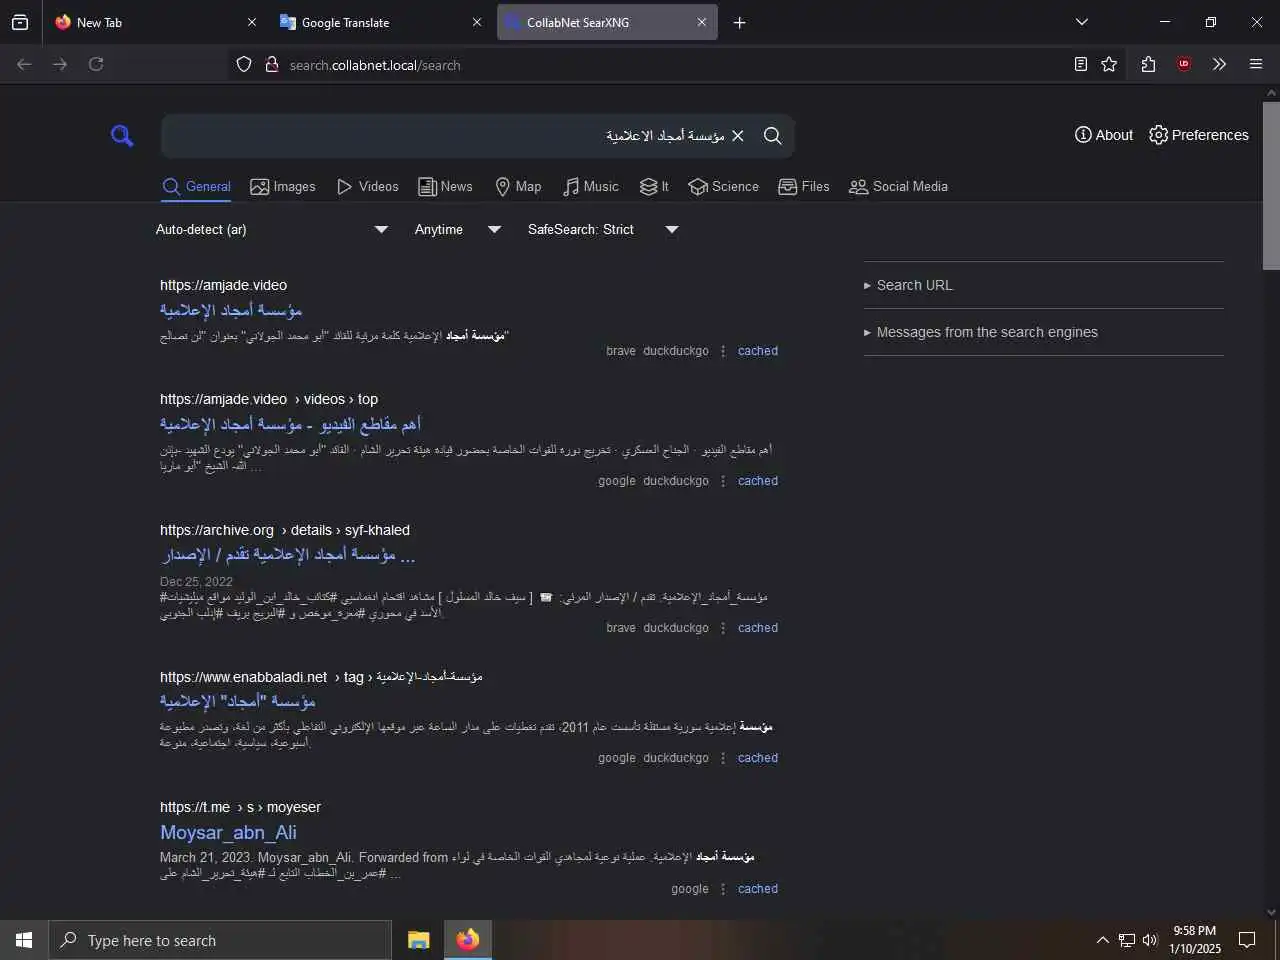Show hidden system tray icons
Screen dimensions: 1280x960
[x=1102, y=940]
